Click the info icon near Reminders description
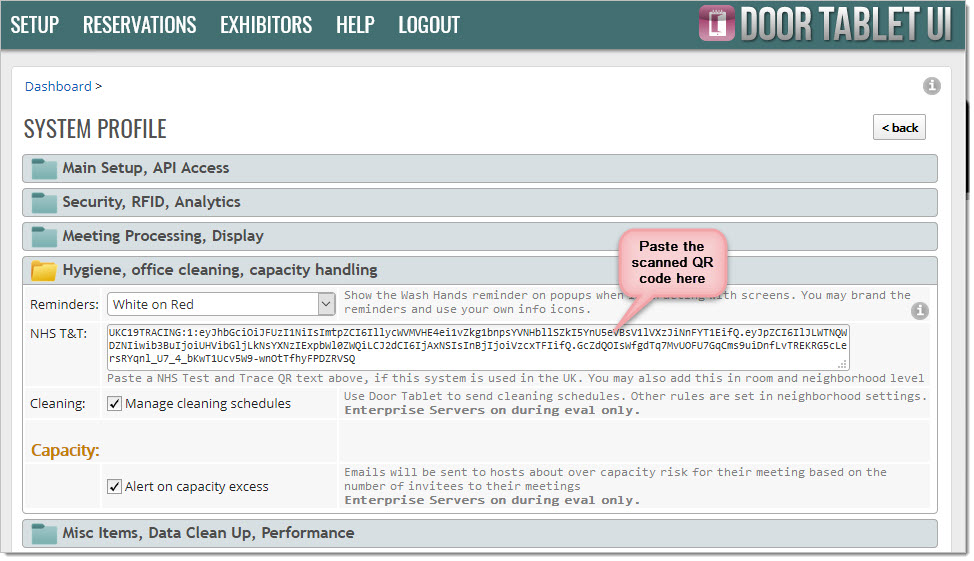The width and height of the screenshot is (974, 561). coord(921,312)
